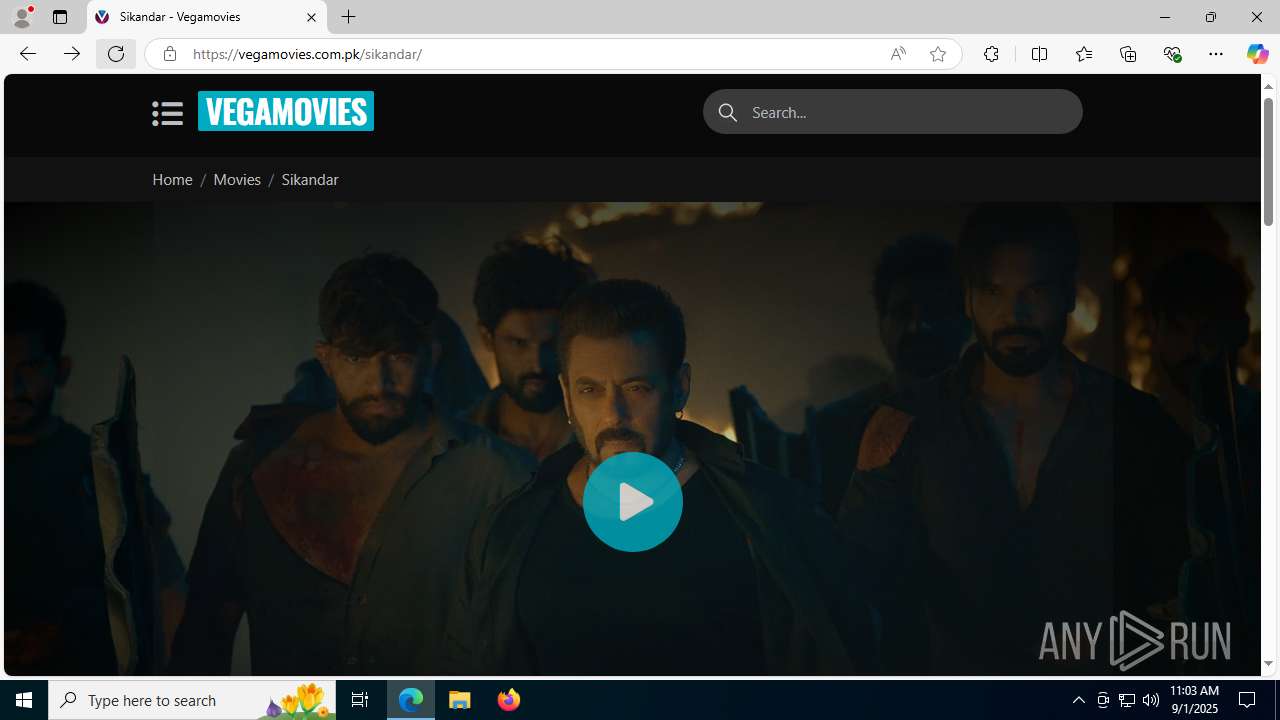Open Collections panel
The height and width of the screenshot is (720, 1280).
click(1128, 54)
